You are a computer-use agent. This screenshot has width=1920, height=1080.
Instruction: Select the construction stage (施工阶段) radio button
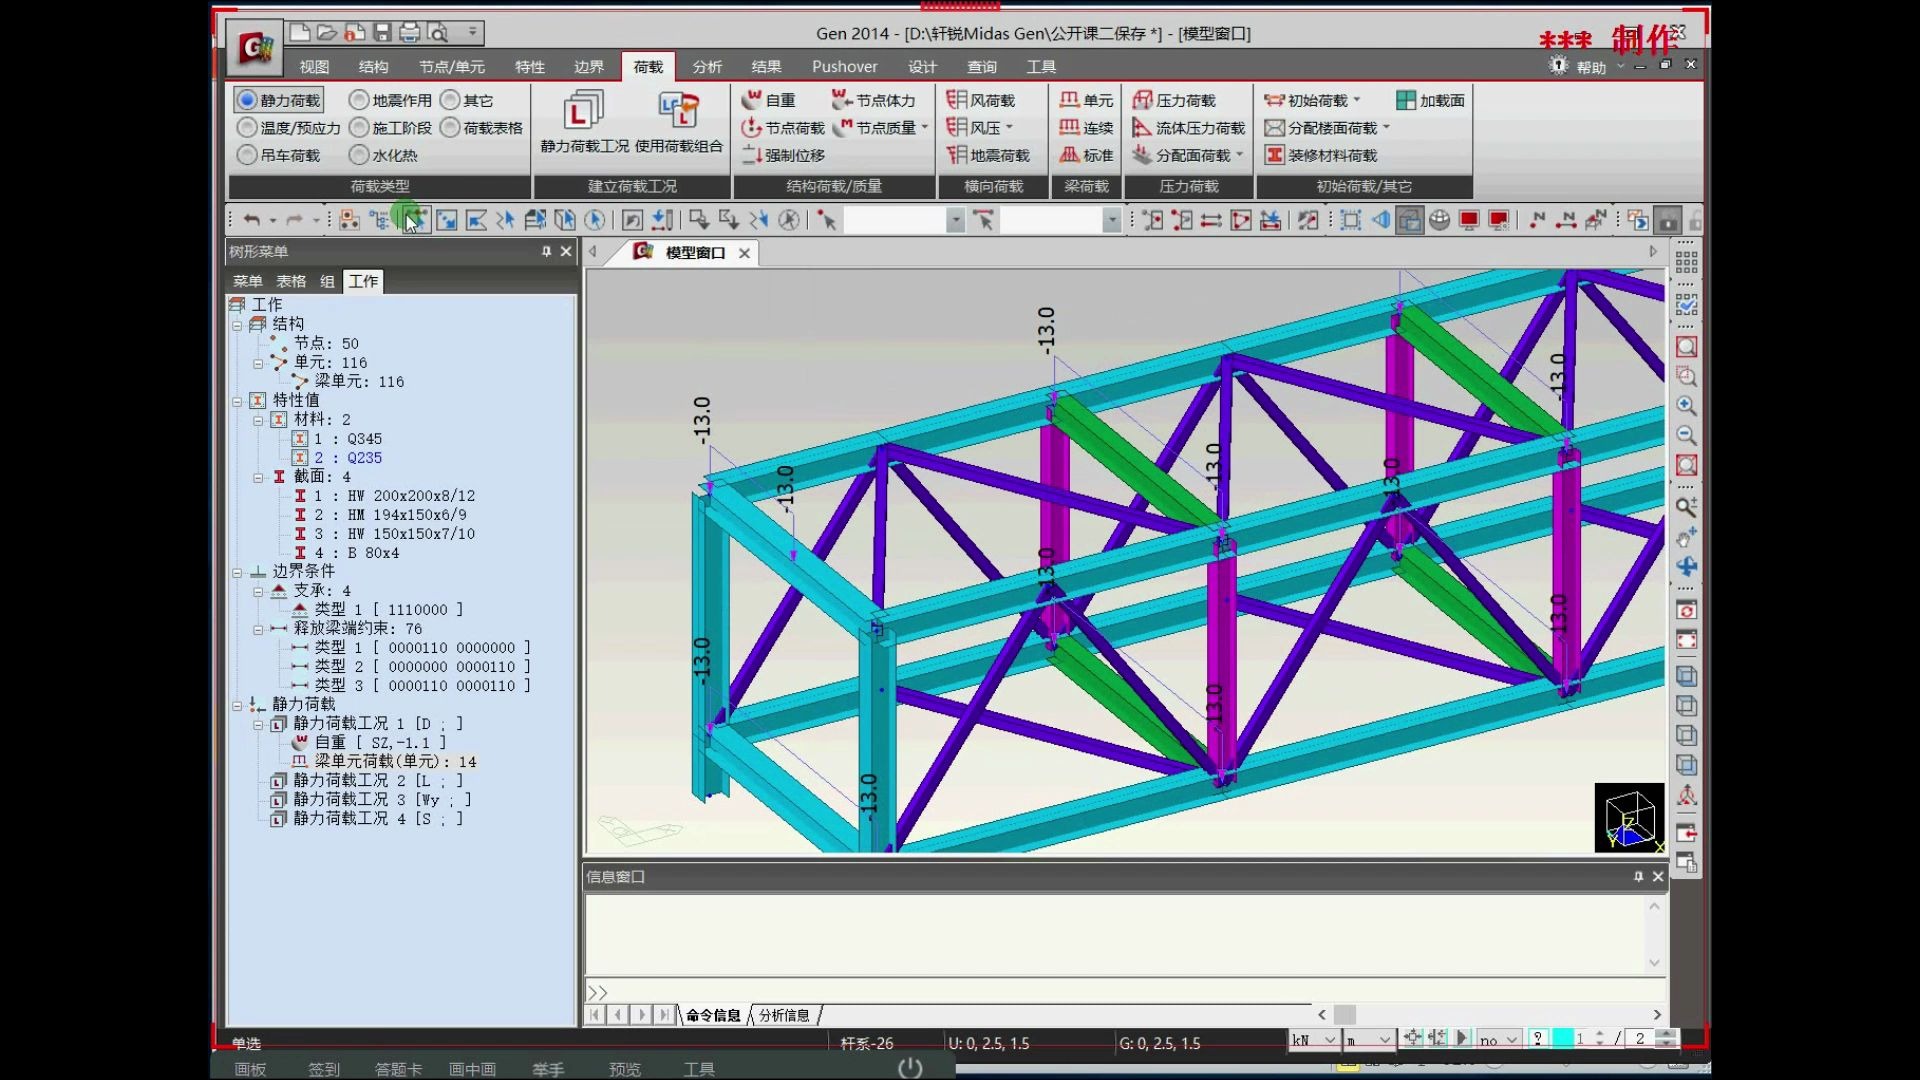tap(359, 128)
